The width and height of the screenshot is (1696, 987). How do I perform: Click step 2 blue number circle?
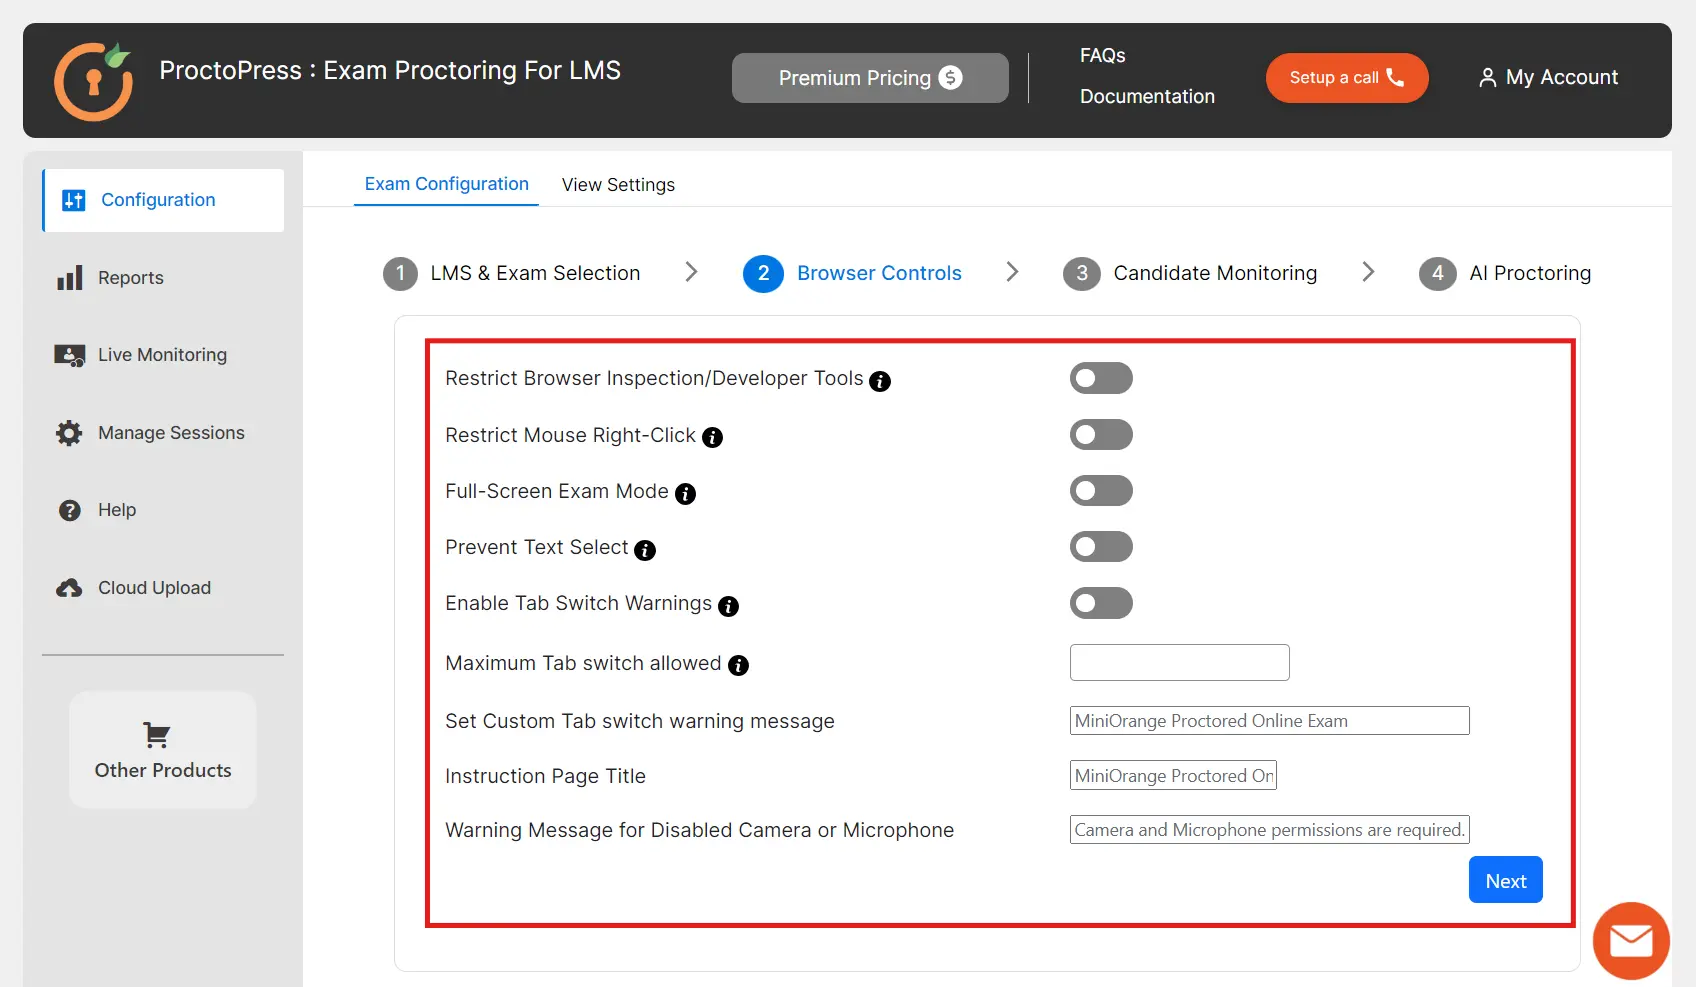(x=763, y=273)
